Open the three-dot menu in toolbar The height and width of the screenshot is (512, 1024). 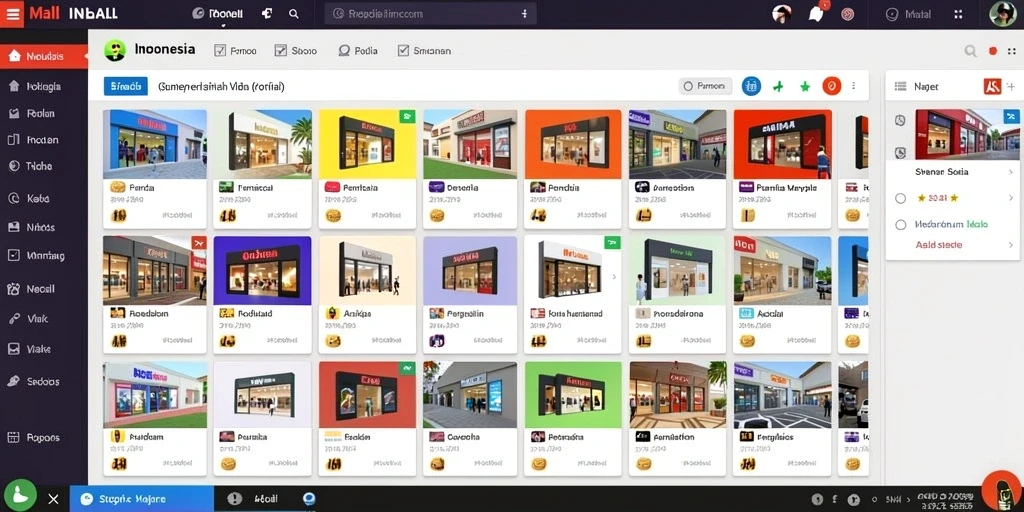click(x=854, y=86)
